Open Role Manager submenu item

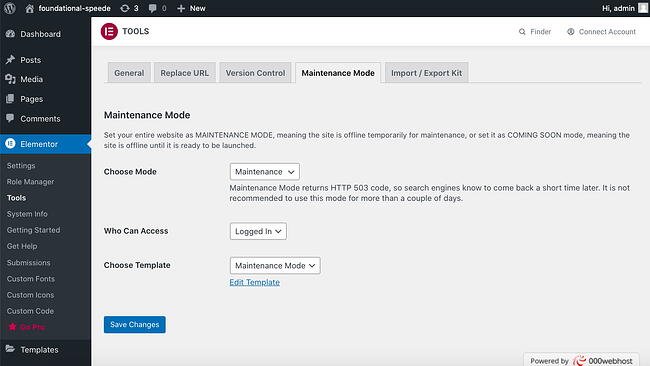30,182
